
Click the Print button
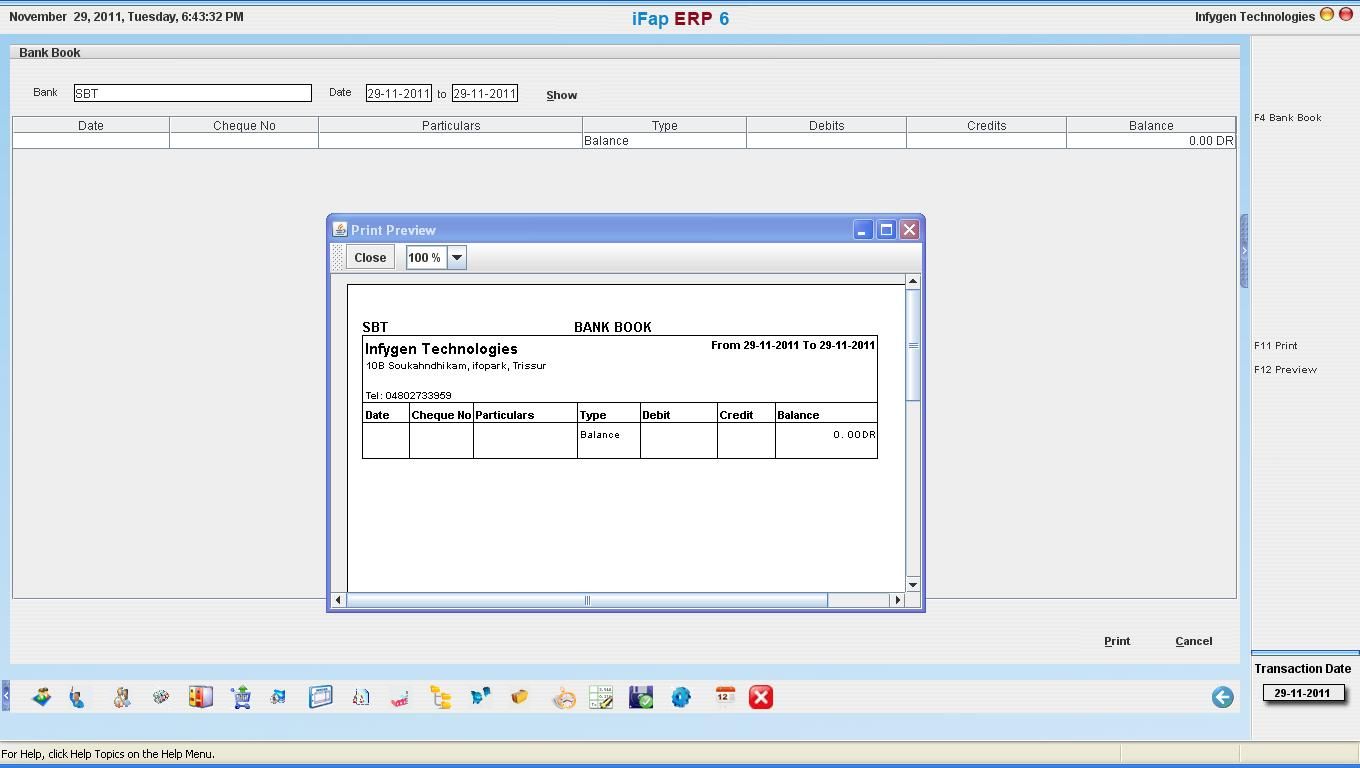pyautogui.click(x=1117, y=641)
